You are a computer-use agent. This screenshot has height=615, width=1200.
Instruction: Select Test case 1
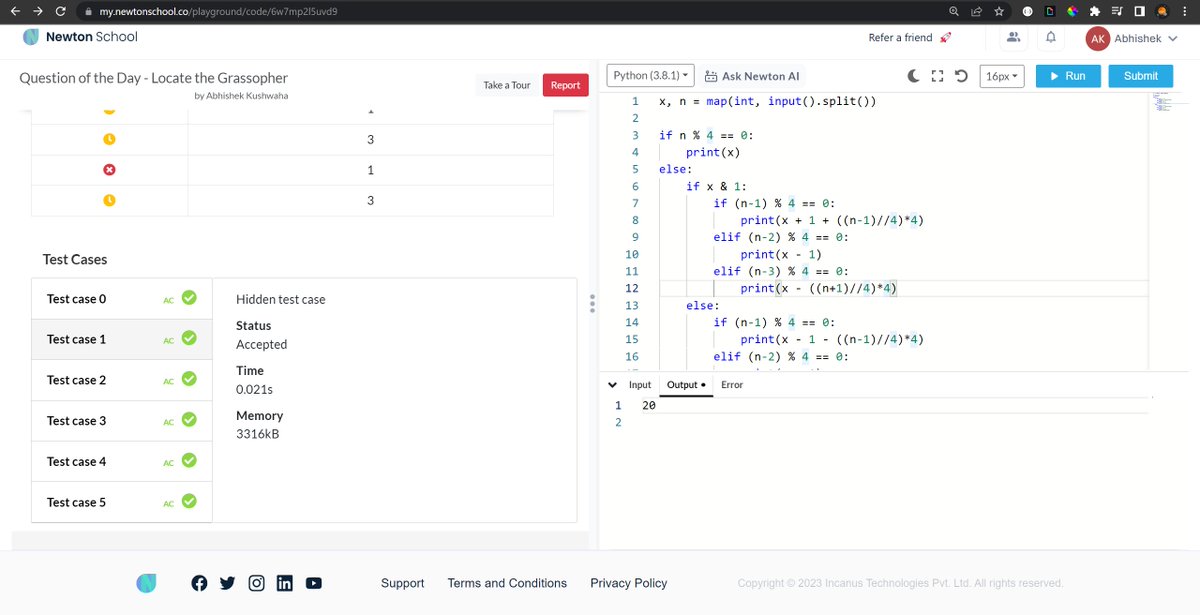pyautogui.click(x=122, y=339)
